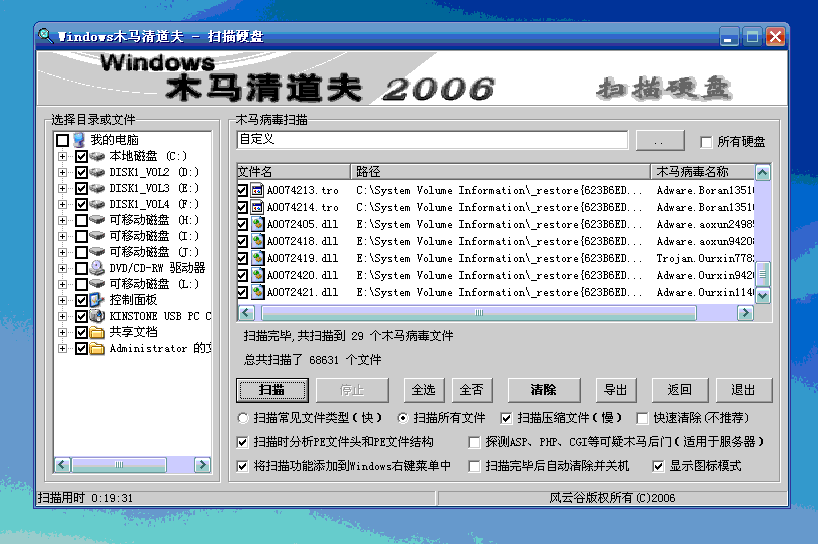Click results list scroll down arrow
Image resolution: width=818 pixels, height=544 pixels.
[763, 296]
